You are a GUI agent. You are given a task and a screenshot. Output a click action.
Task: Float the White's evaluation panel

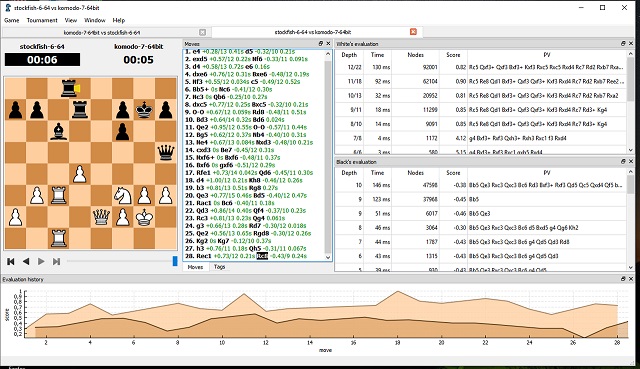[x=623, y=44]
